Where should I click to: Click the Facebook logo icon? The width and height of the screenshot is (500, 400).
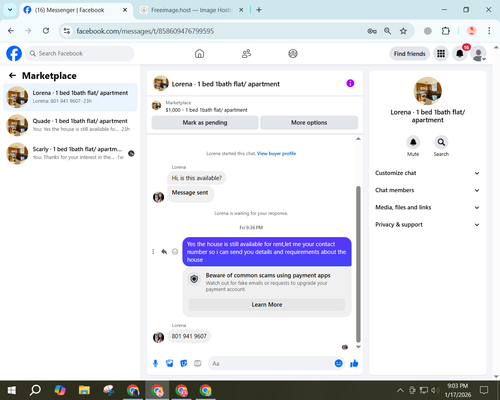pos(14,53)
